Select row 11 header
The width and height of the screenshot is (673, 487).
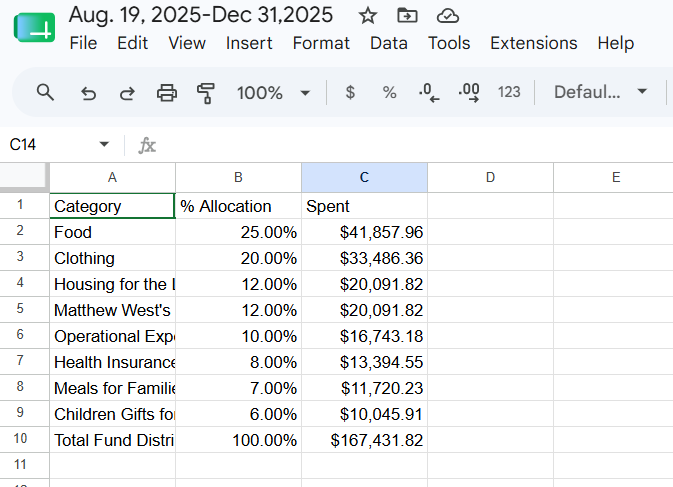pos(24,466)
